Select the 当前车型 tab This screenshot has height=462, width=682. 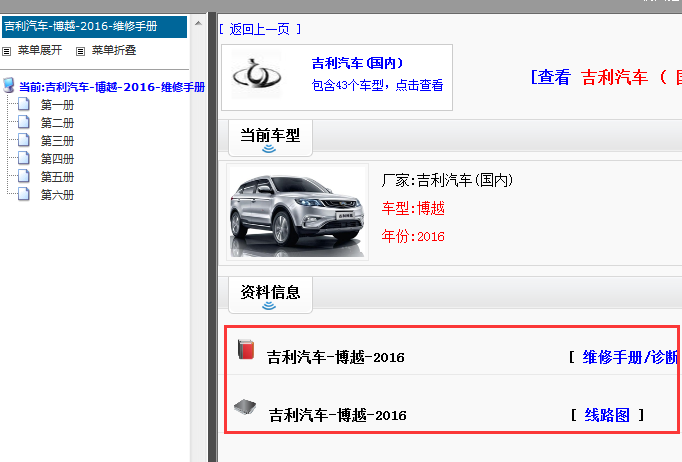pyautogui.click(x=270, y=138)
